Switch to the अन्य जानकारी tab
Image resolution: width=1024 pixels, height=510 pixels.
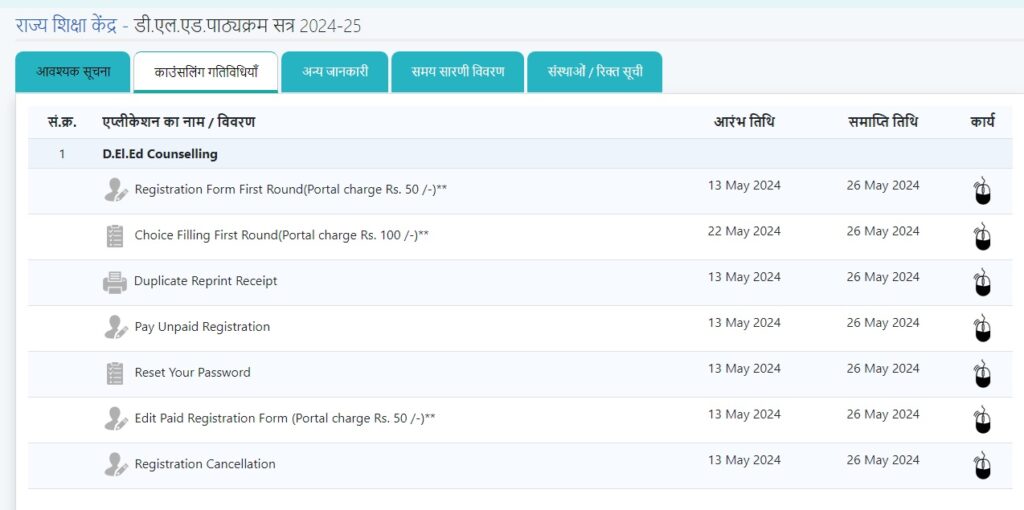[x=335, y=72]
